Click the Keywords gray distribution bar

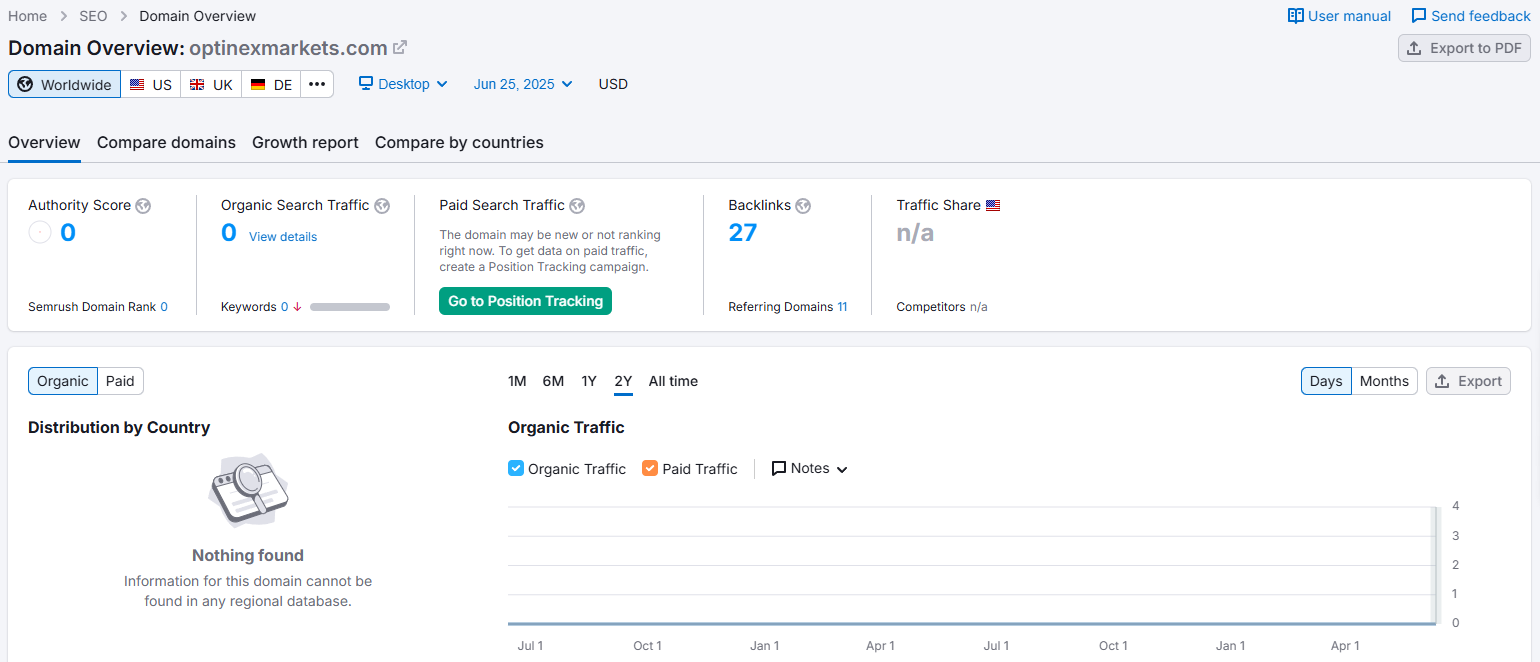350,307
